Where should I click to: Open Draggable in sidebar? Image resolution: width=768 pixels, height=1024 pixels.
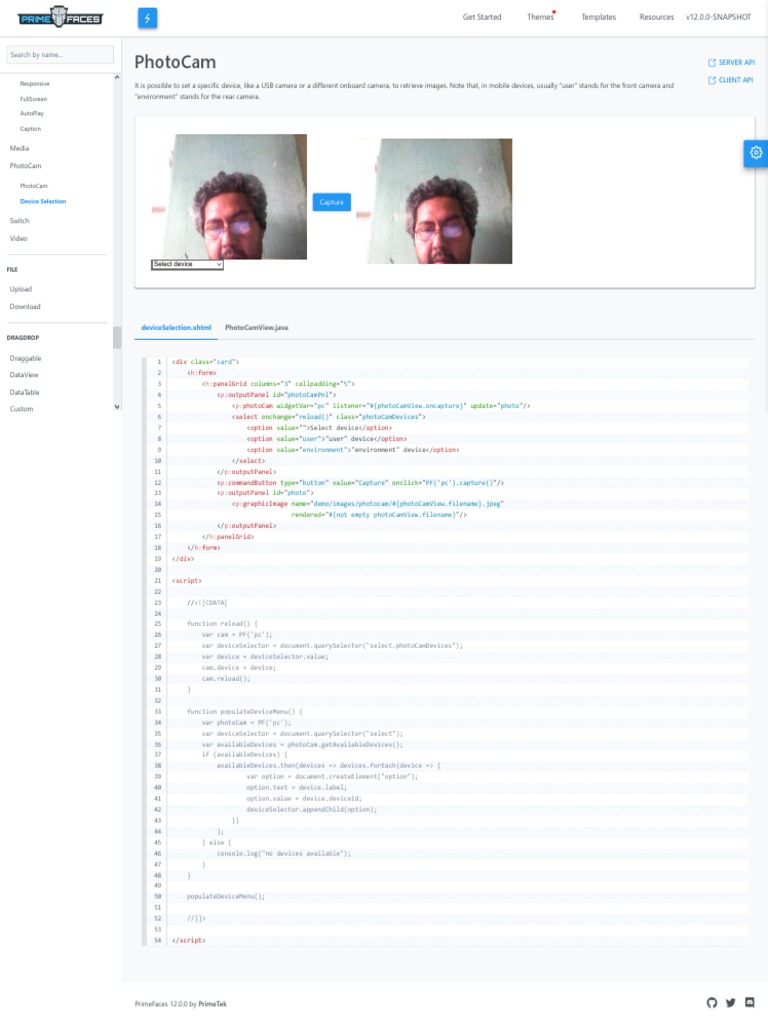[x=25, y=359]
